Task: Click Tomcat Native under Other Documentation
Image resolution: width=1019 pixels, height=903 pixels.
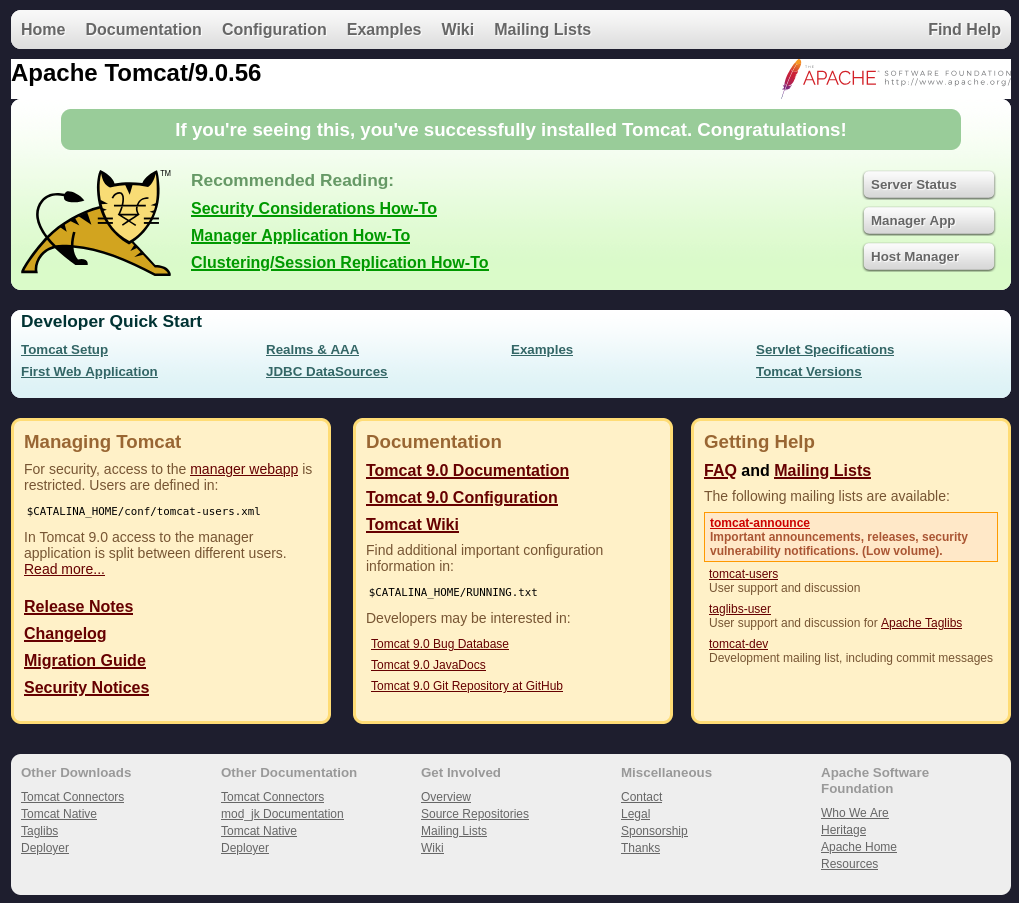Action: [x=259, y=831]
